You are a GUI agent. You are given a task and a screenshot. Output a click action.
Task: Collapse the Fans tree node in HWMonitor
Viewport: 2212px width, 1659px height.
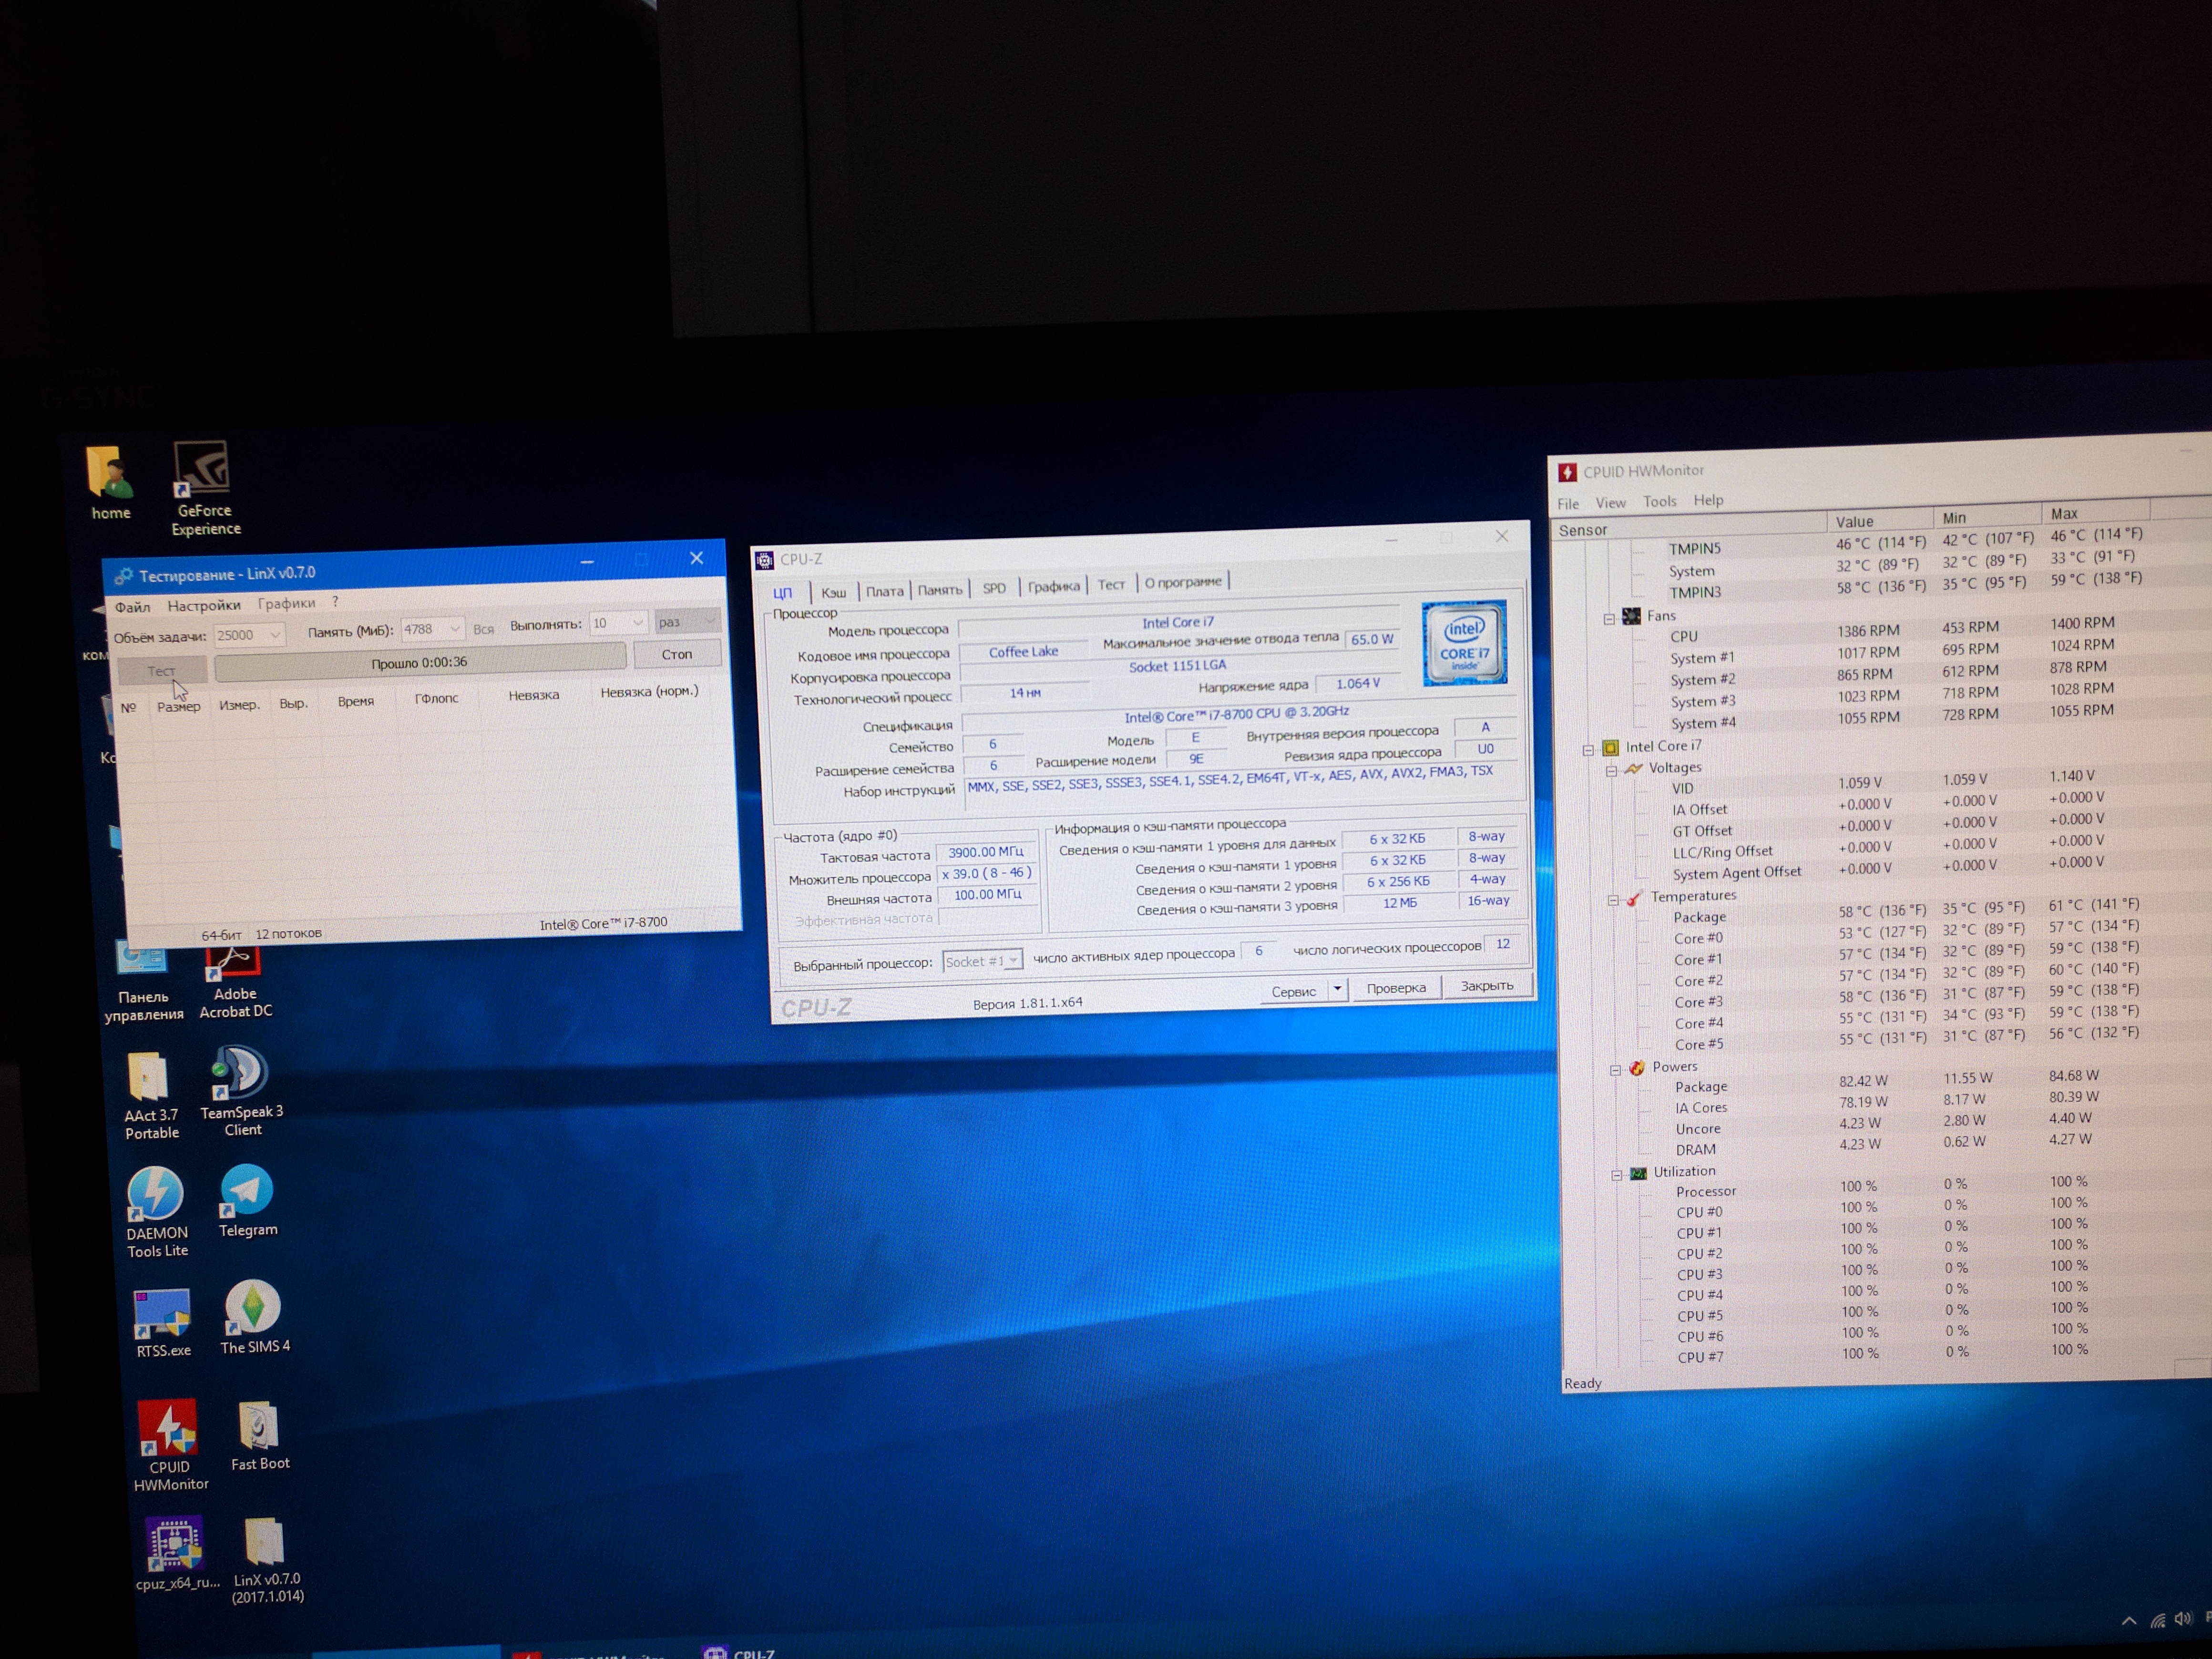tap(1609, 619)
